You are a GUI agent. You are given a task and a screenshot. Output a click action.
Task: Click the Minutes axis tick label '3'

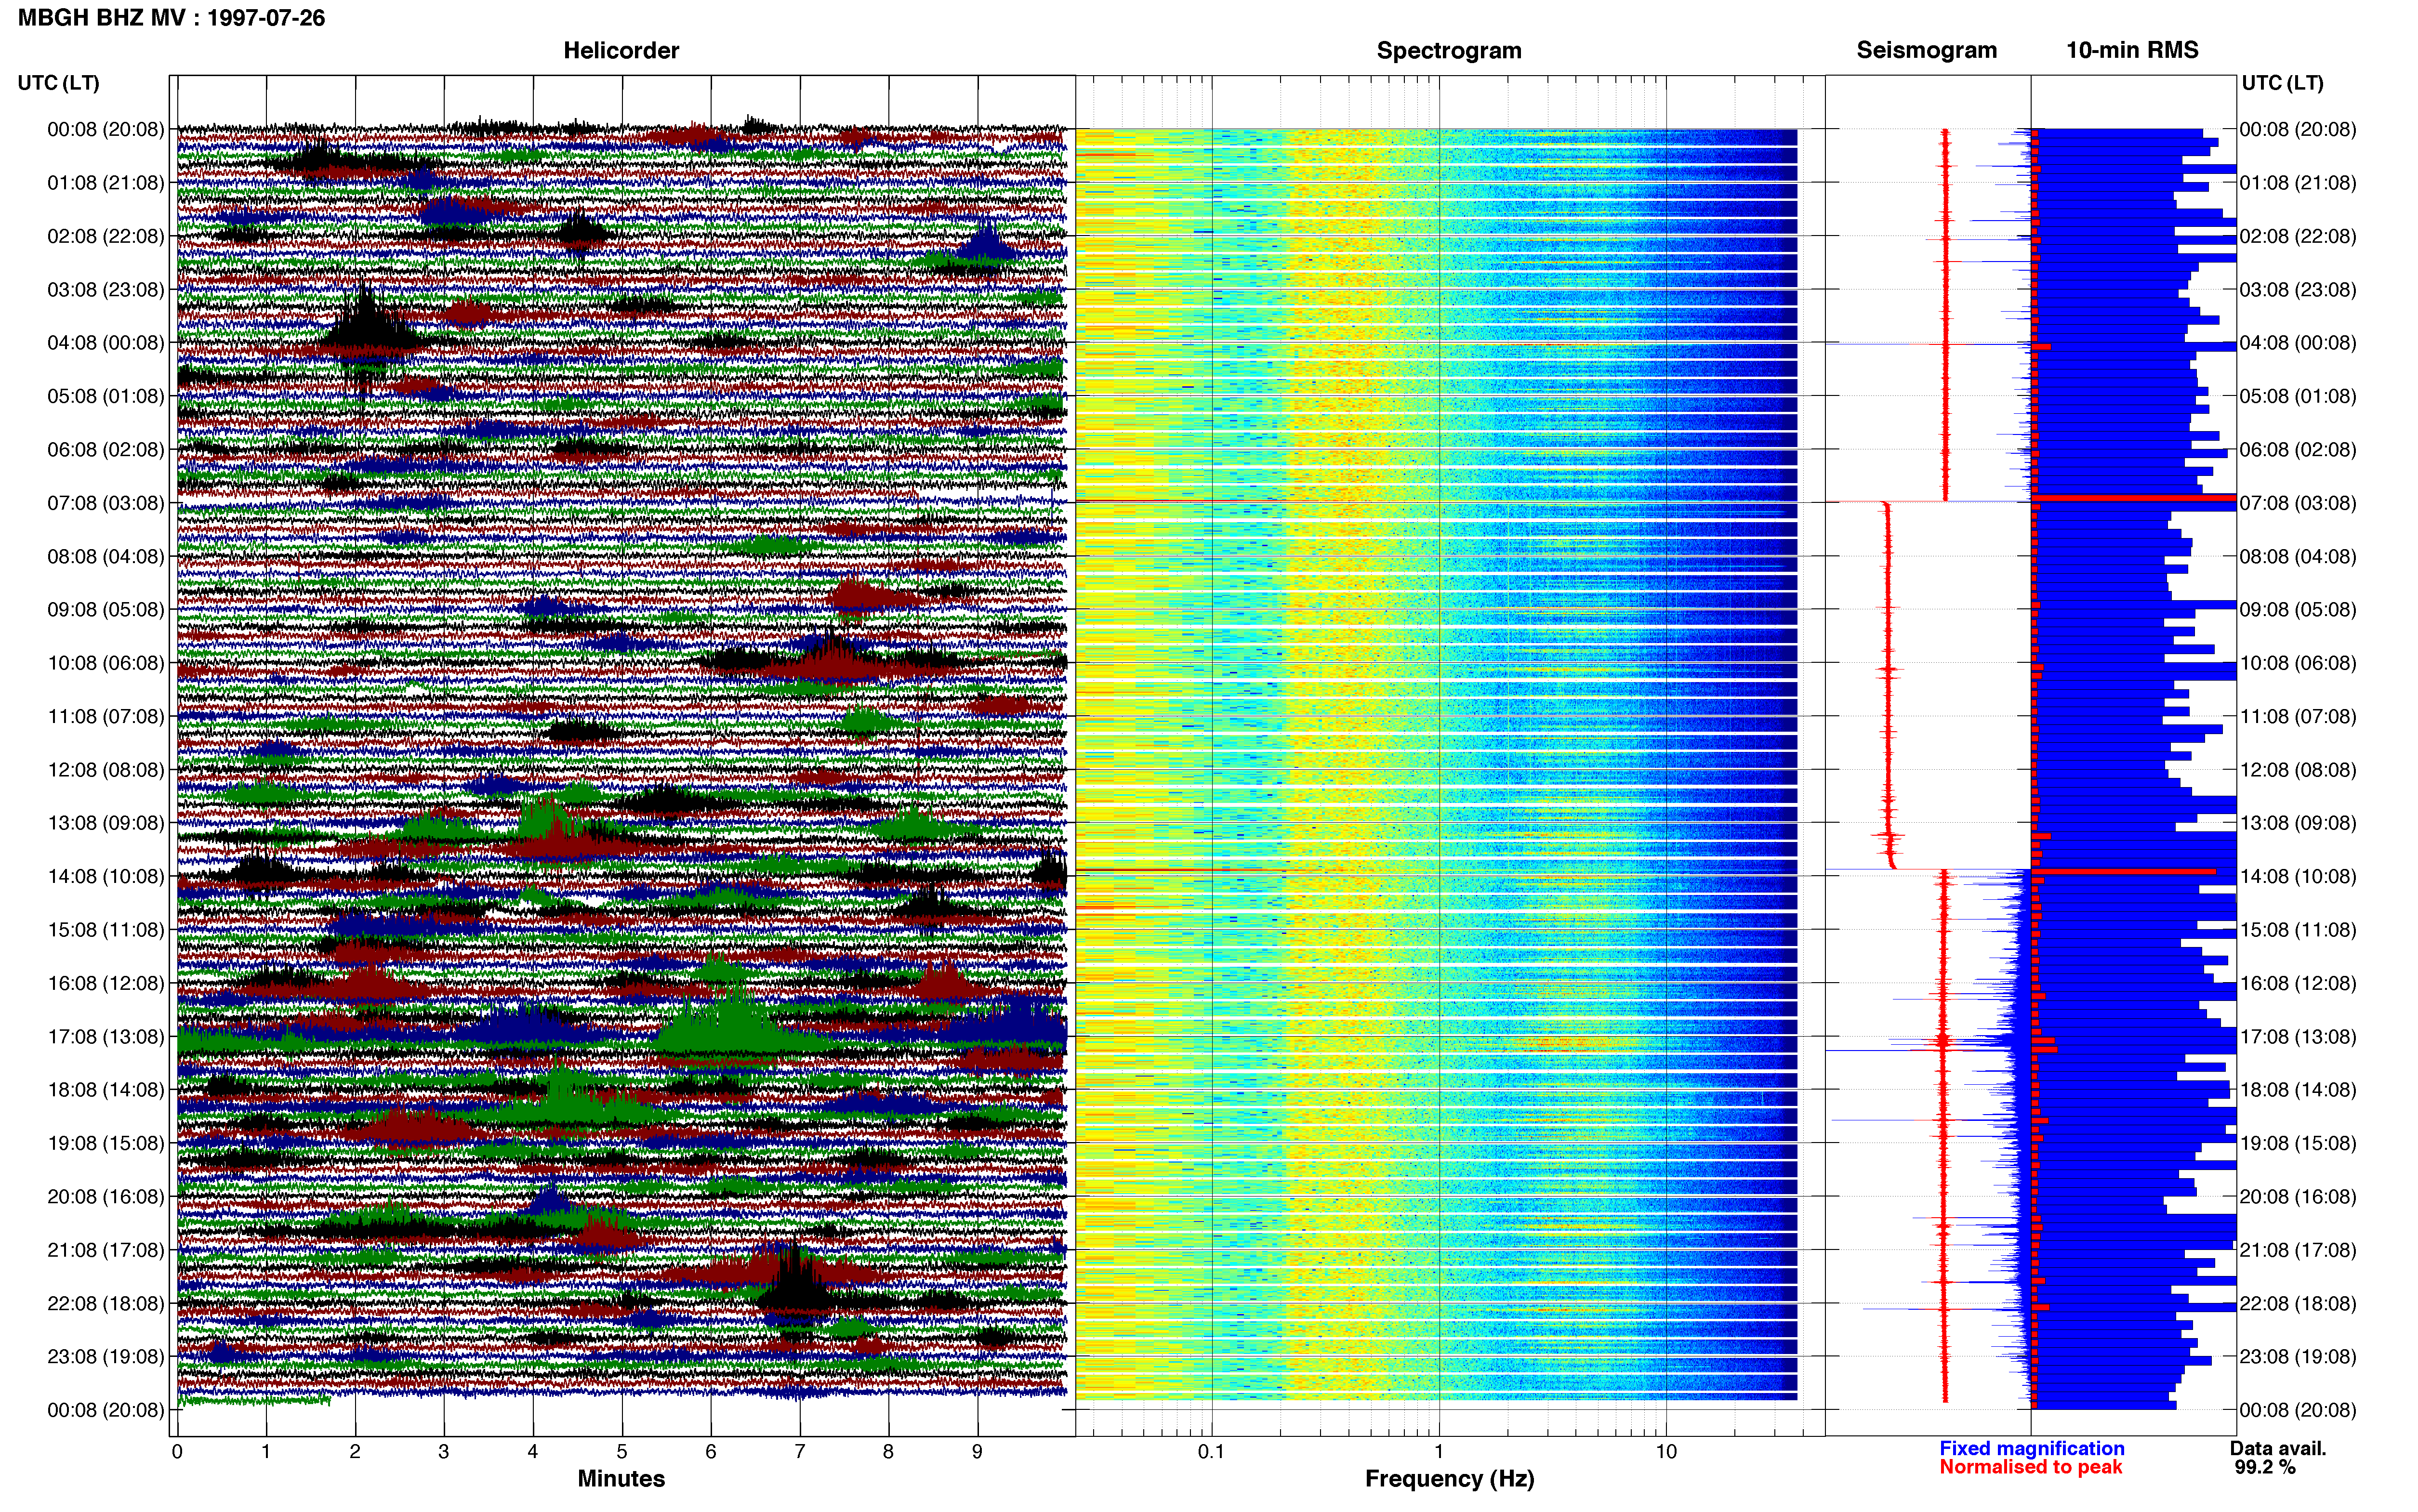point(444,1452)
